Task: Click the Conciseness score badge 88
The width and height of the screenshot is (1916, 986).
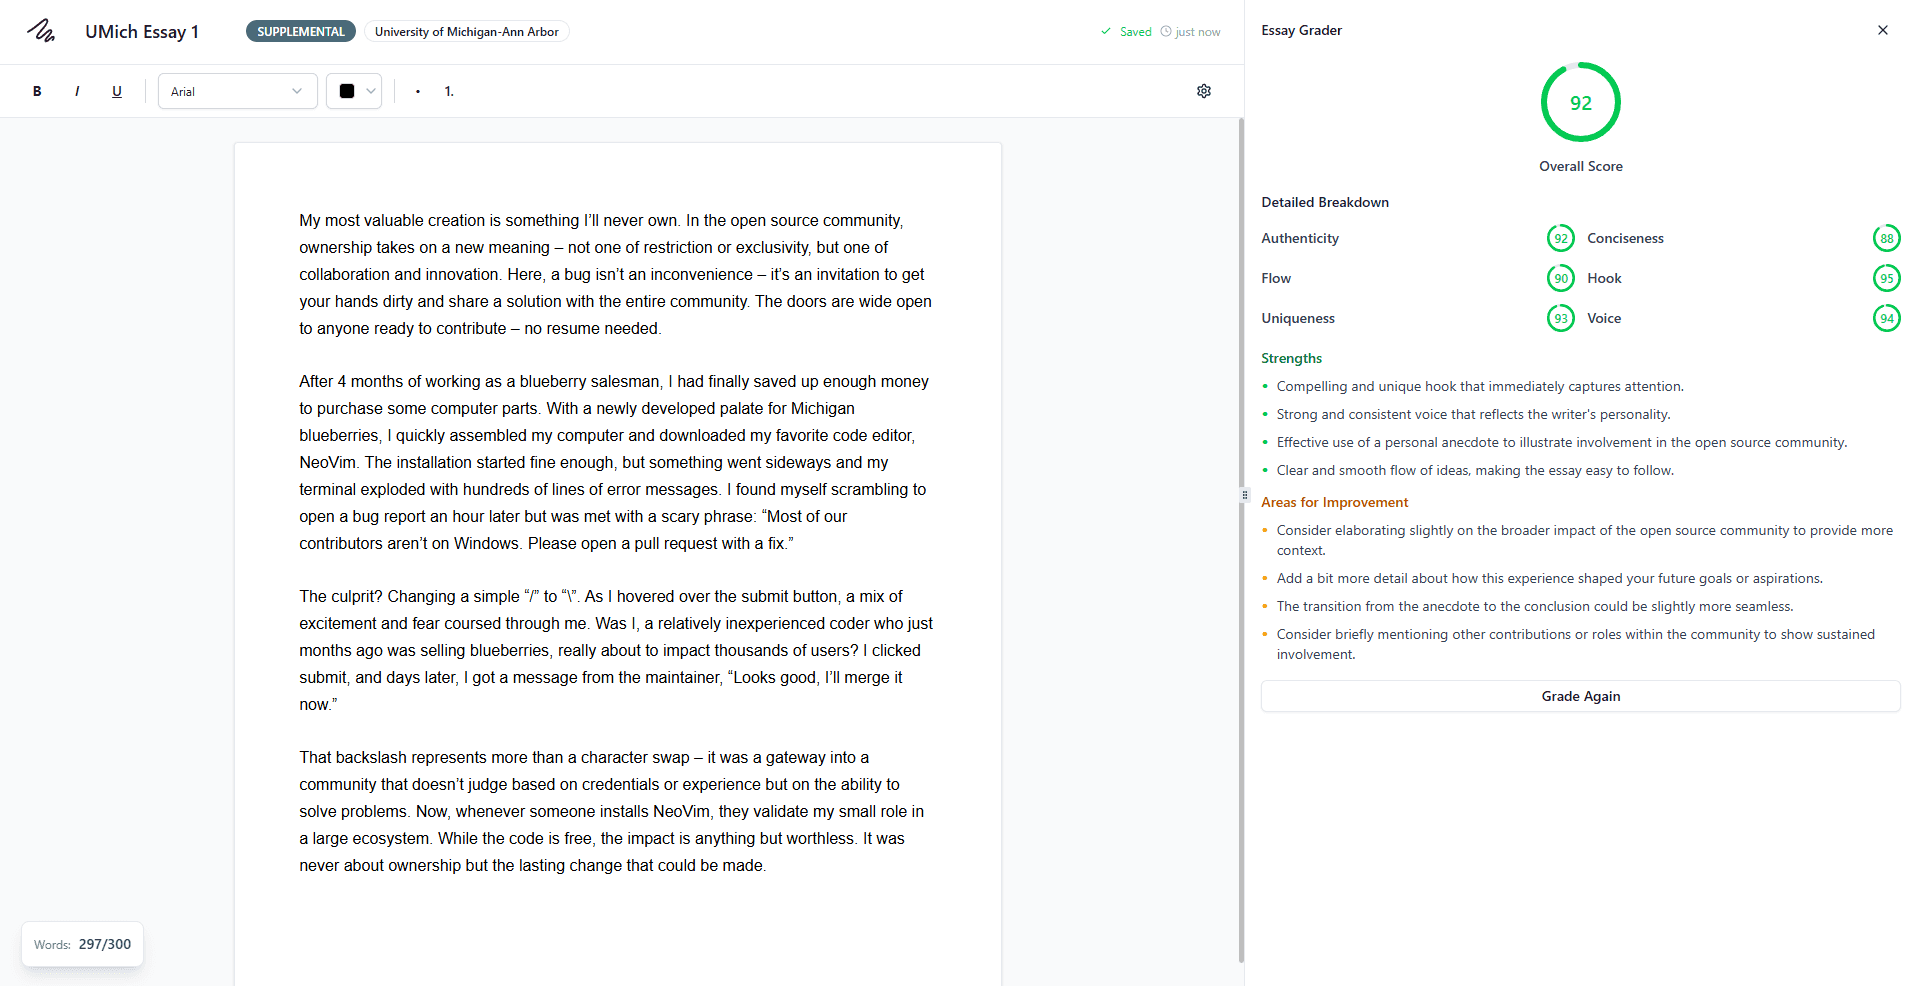Action: (x=1887, y=238)
